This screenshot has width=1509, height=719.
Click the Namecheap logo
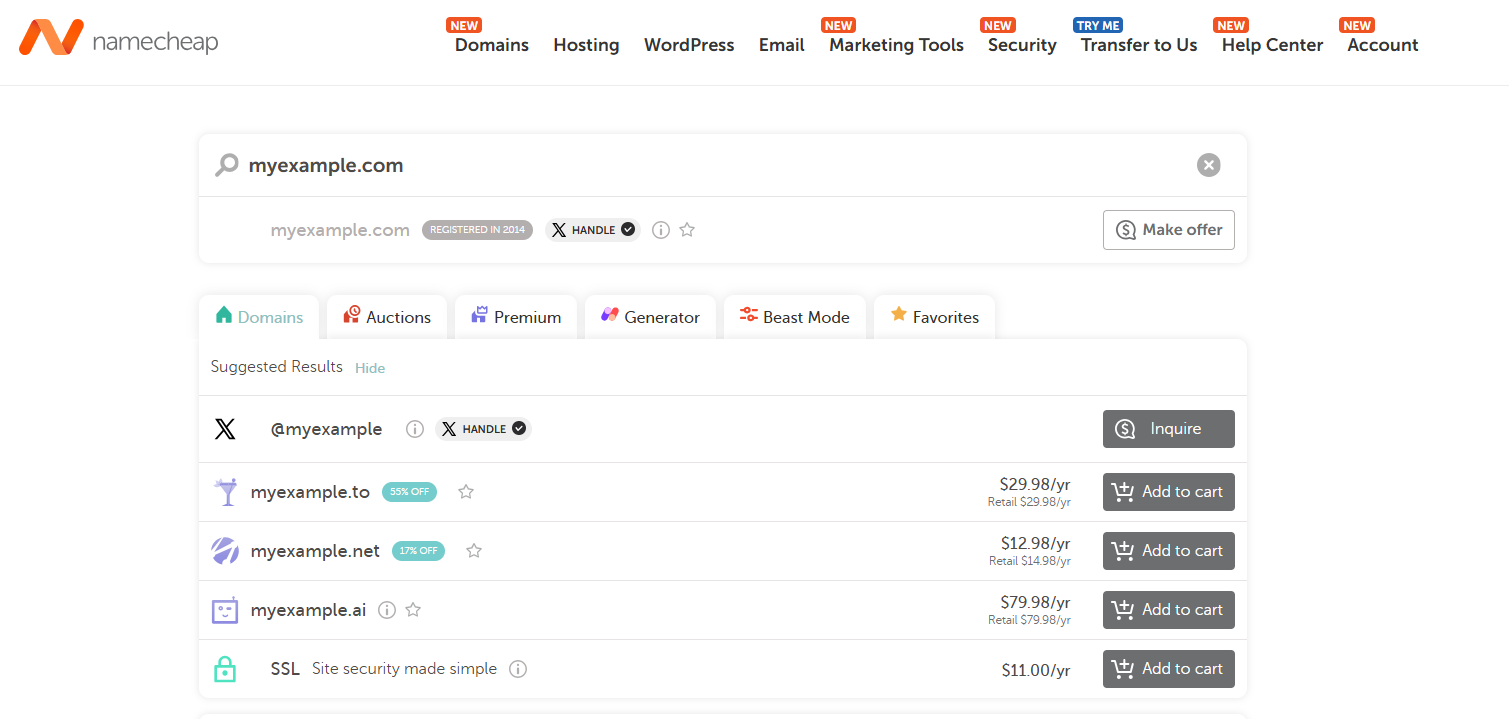(x=118, y=38)
